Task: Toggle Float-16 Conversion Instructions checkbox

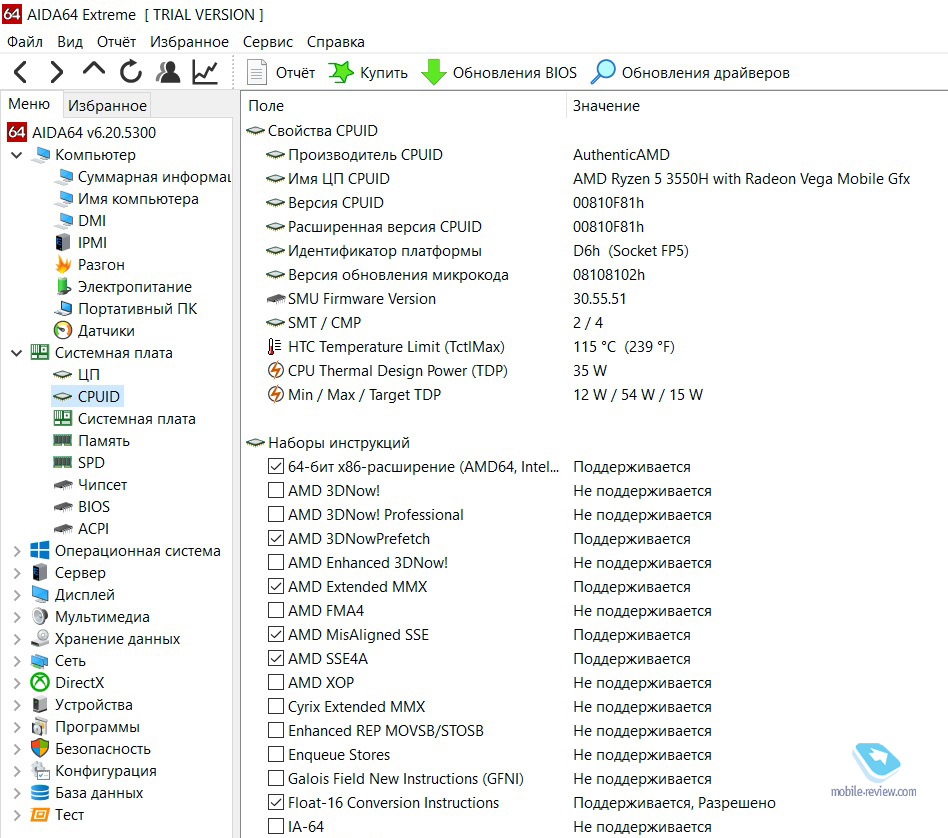Action: (x=276, y=802)
